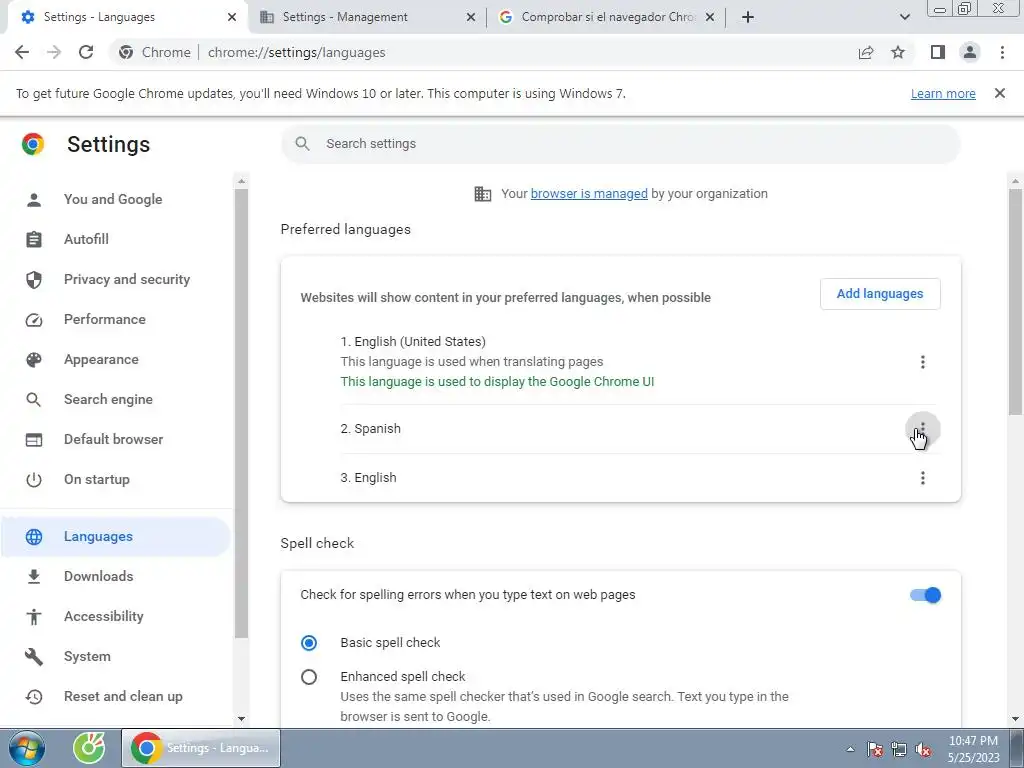Click the main page vertical scrollbar thumb
This screenshot has height=768, width=1024.
(1016, 301)
